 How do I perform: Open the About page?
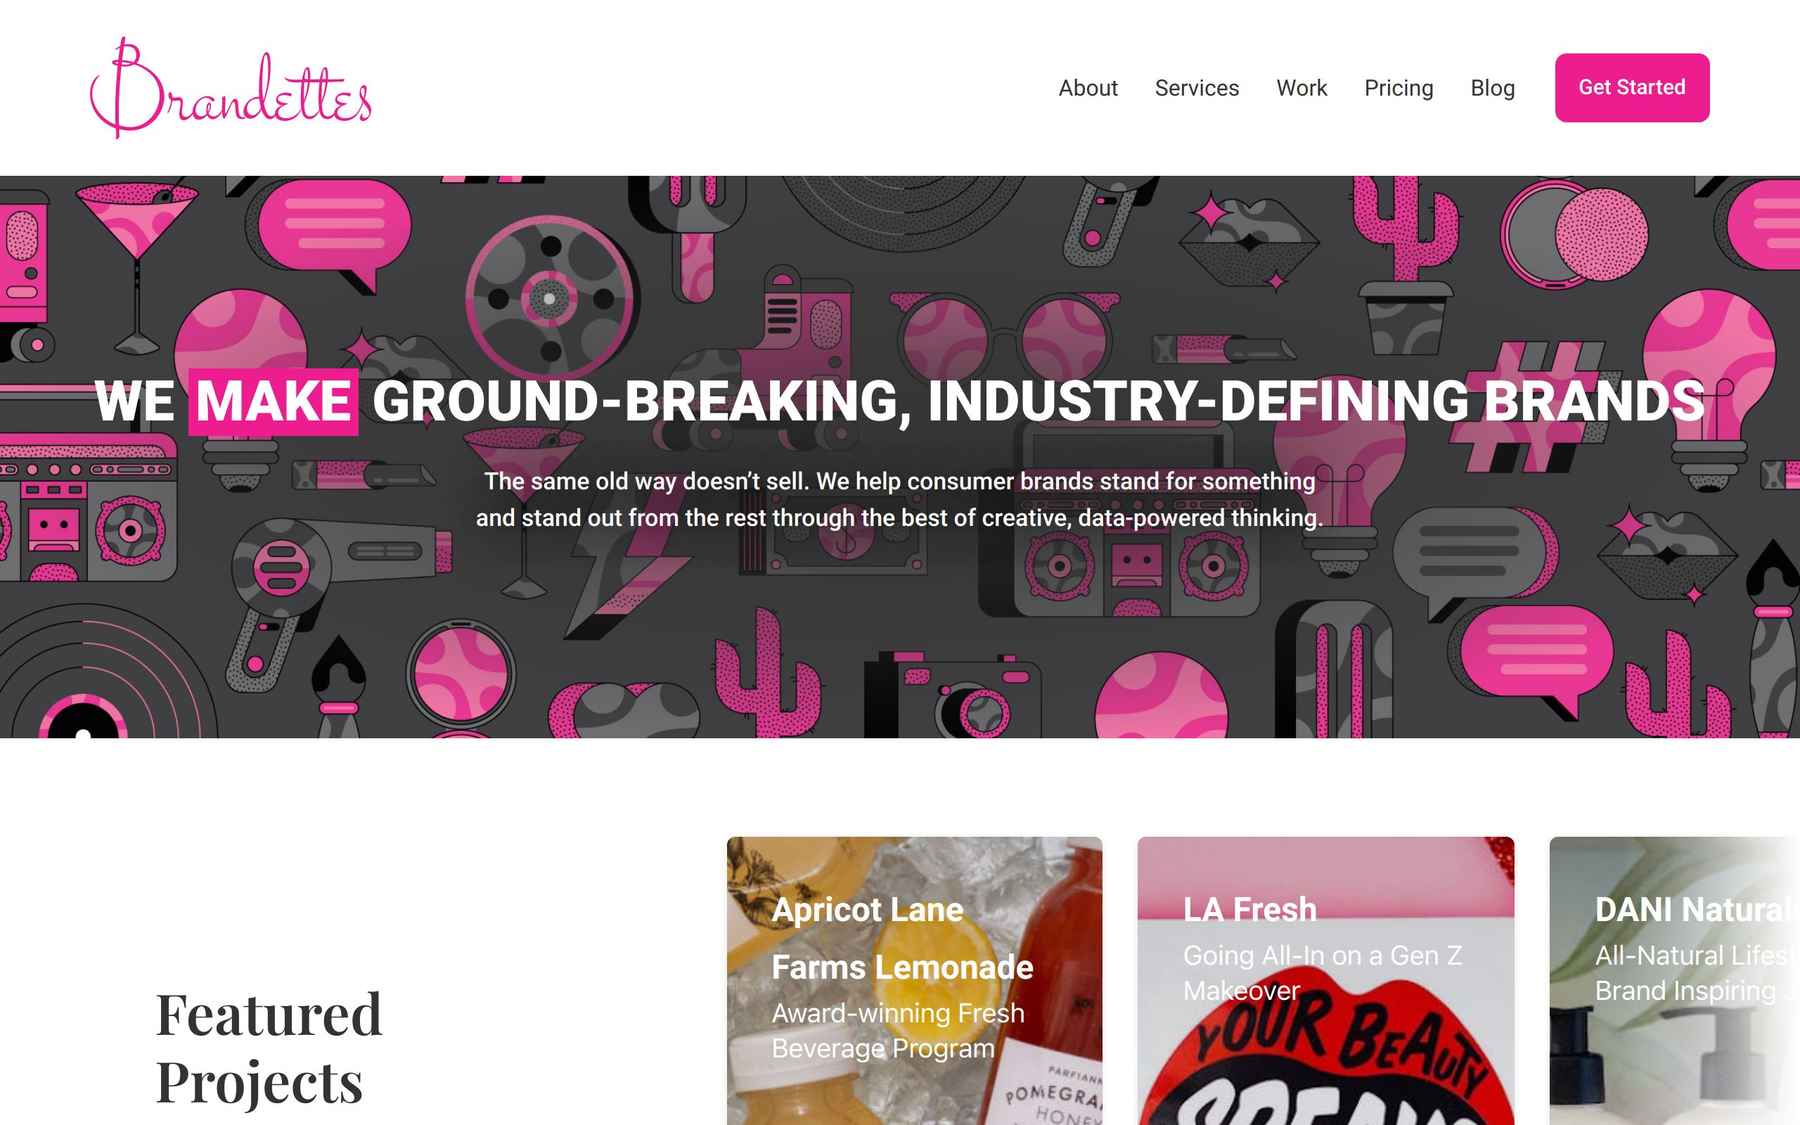click(x=1088, y=88)
